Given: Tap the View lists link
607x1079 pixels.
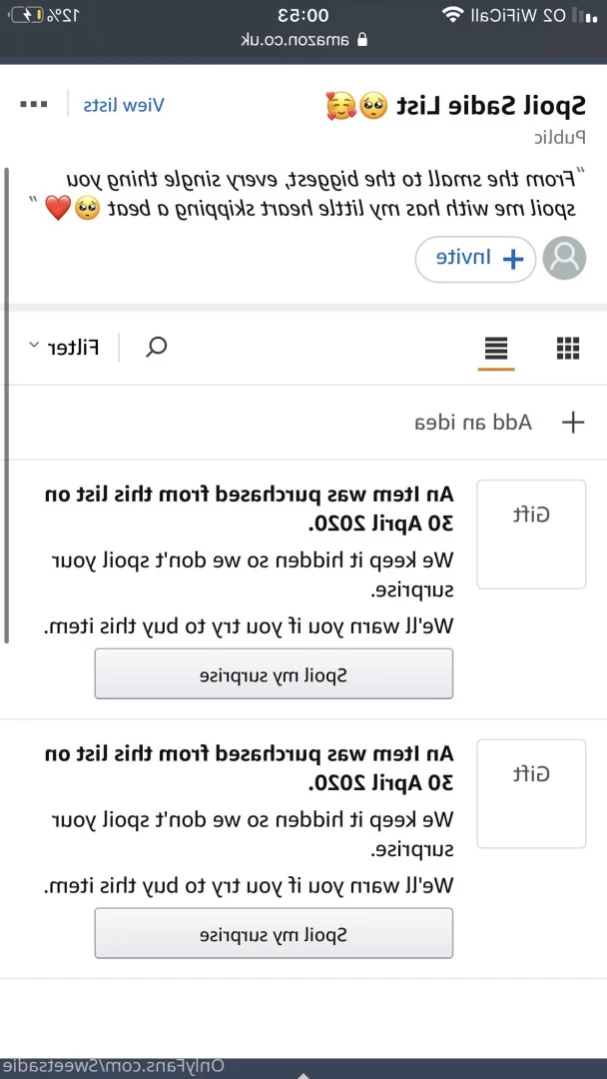Looking at the screenshot, I should 124,105.
